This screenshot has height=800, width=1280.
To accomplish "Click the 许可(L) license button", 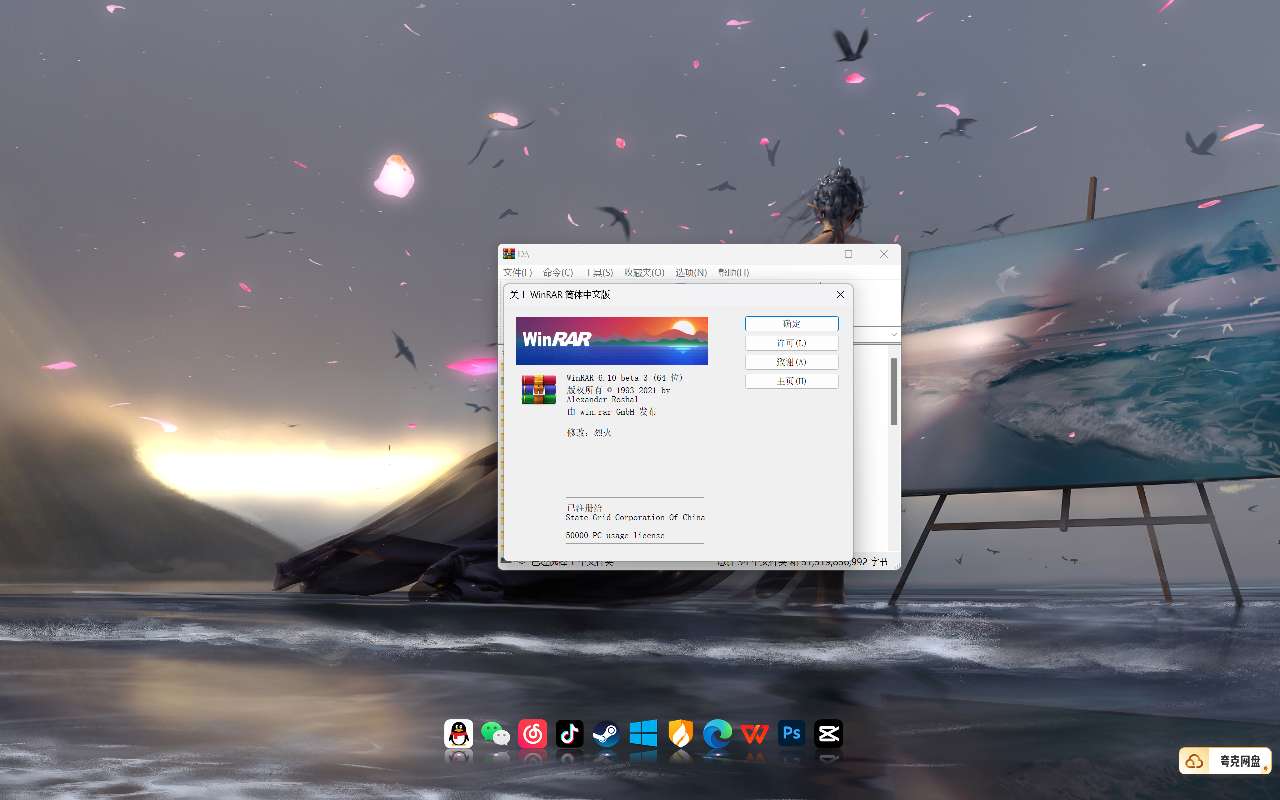I will click(792, 343).
